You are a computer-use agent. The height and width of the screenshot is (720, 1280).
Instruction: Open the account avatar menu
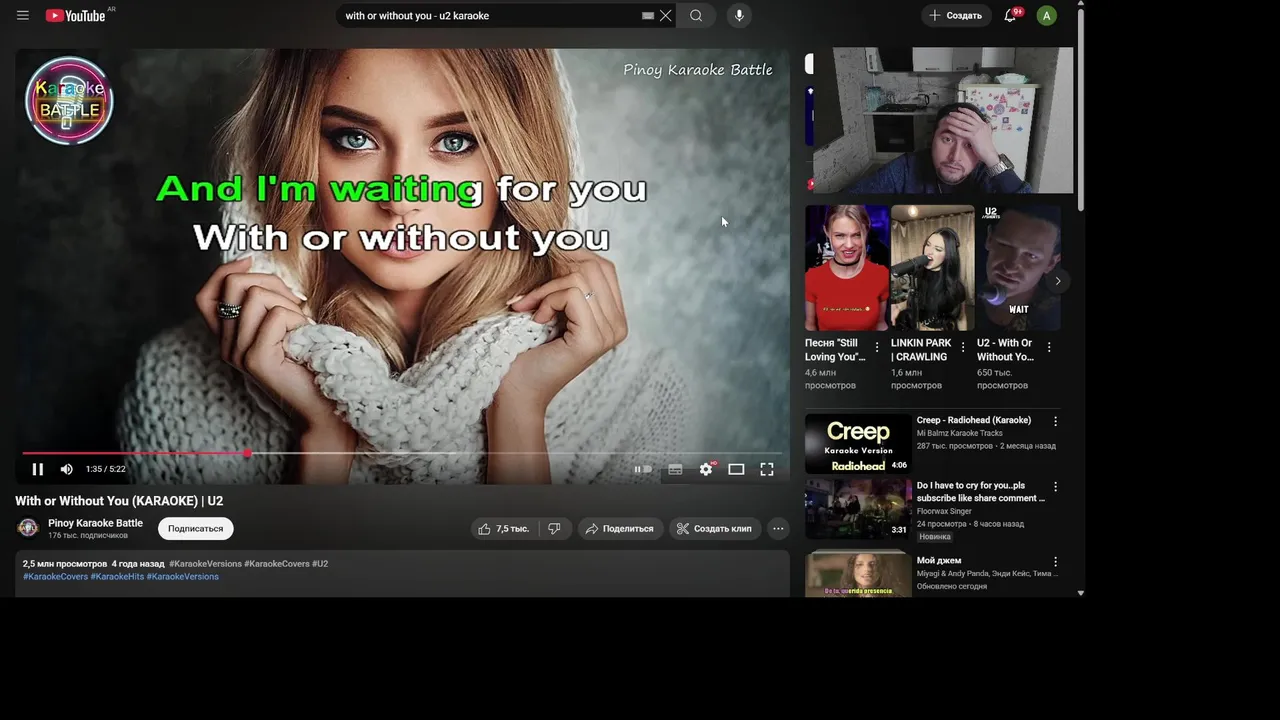[1046, 15]
